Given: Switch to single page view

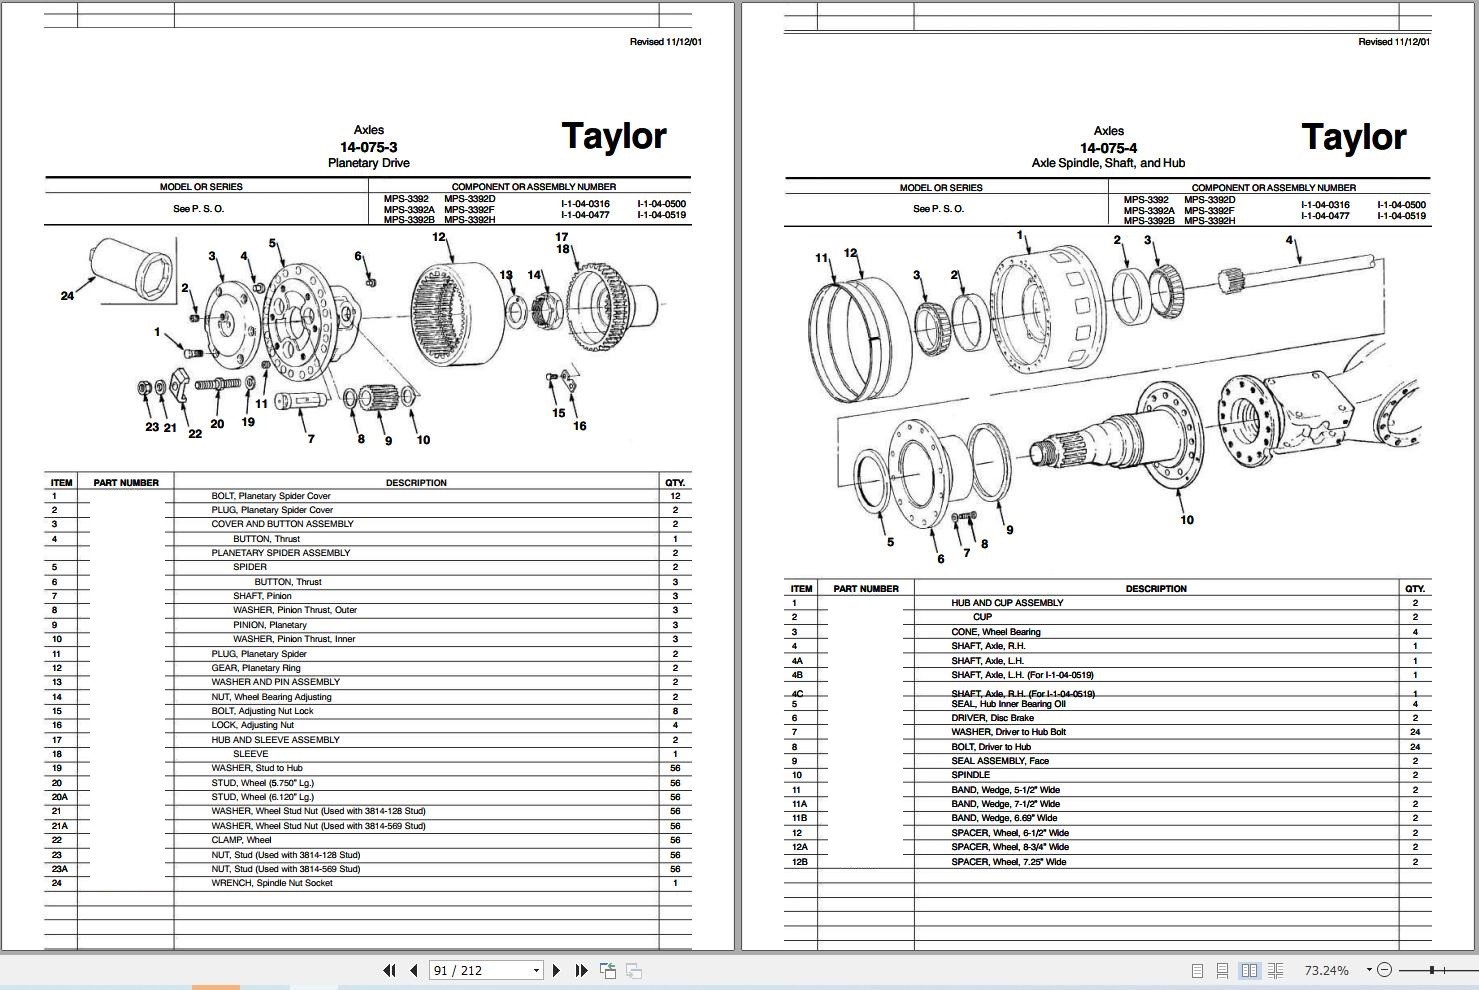Looking at the screenshot, I should [1197, 970].
